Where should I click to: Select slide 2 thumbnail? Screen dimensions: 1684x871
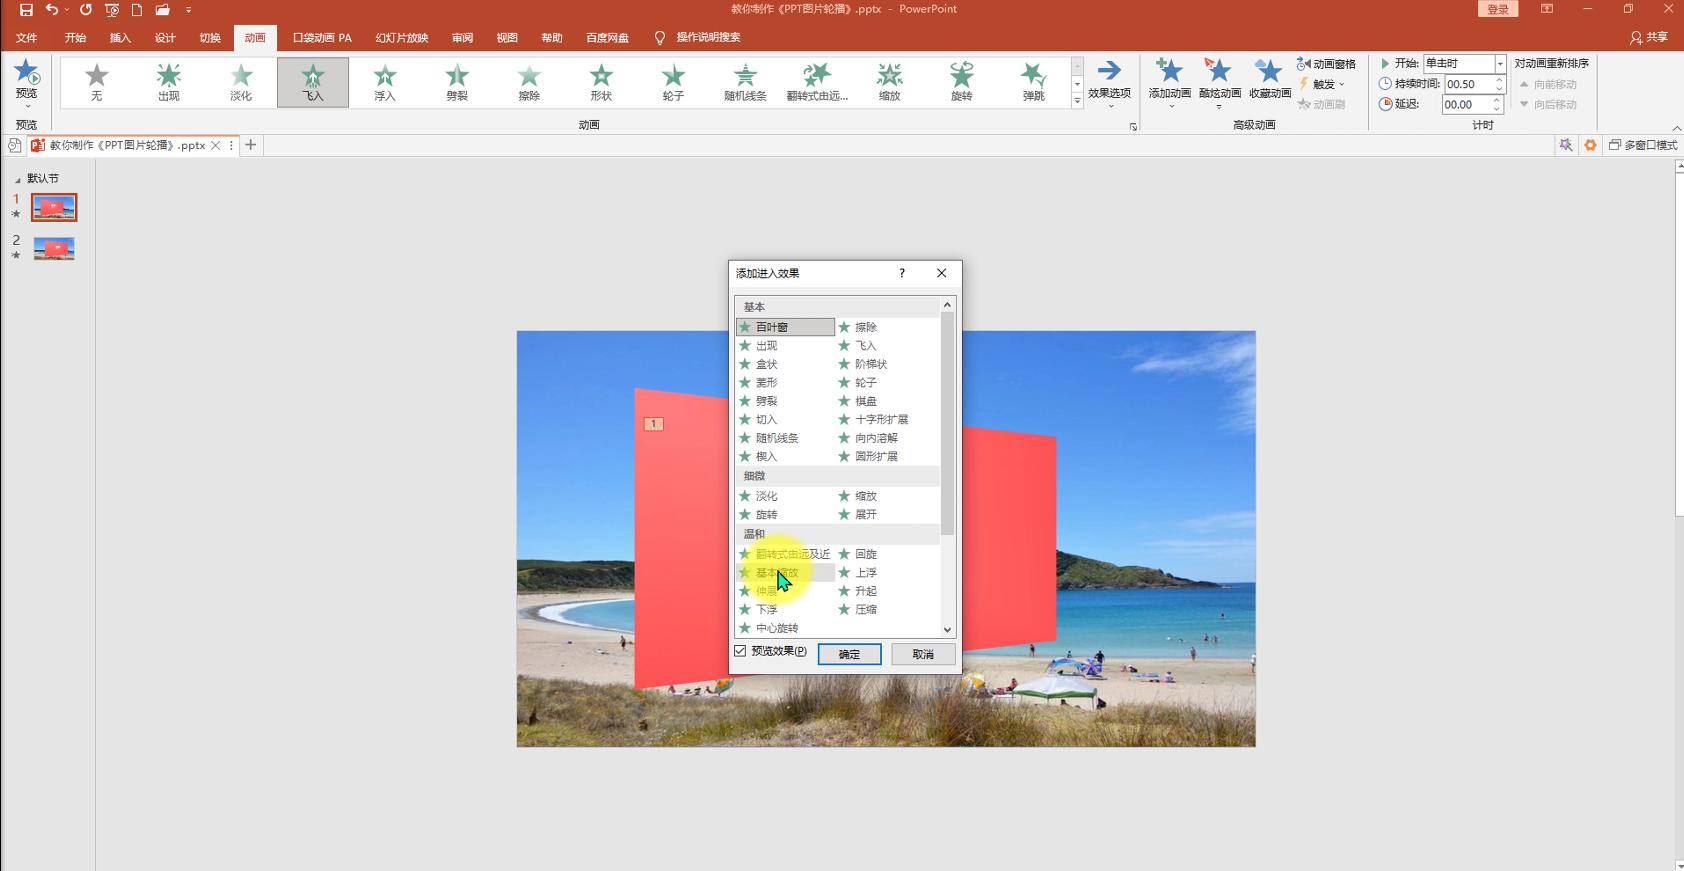[x=54, y=248]
